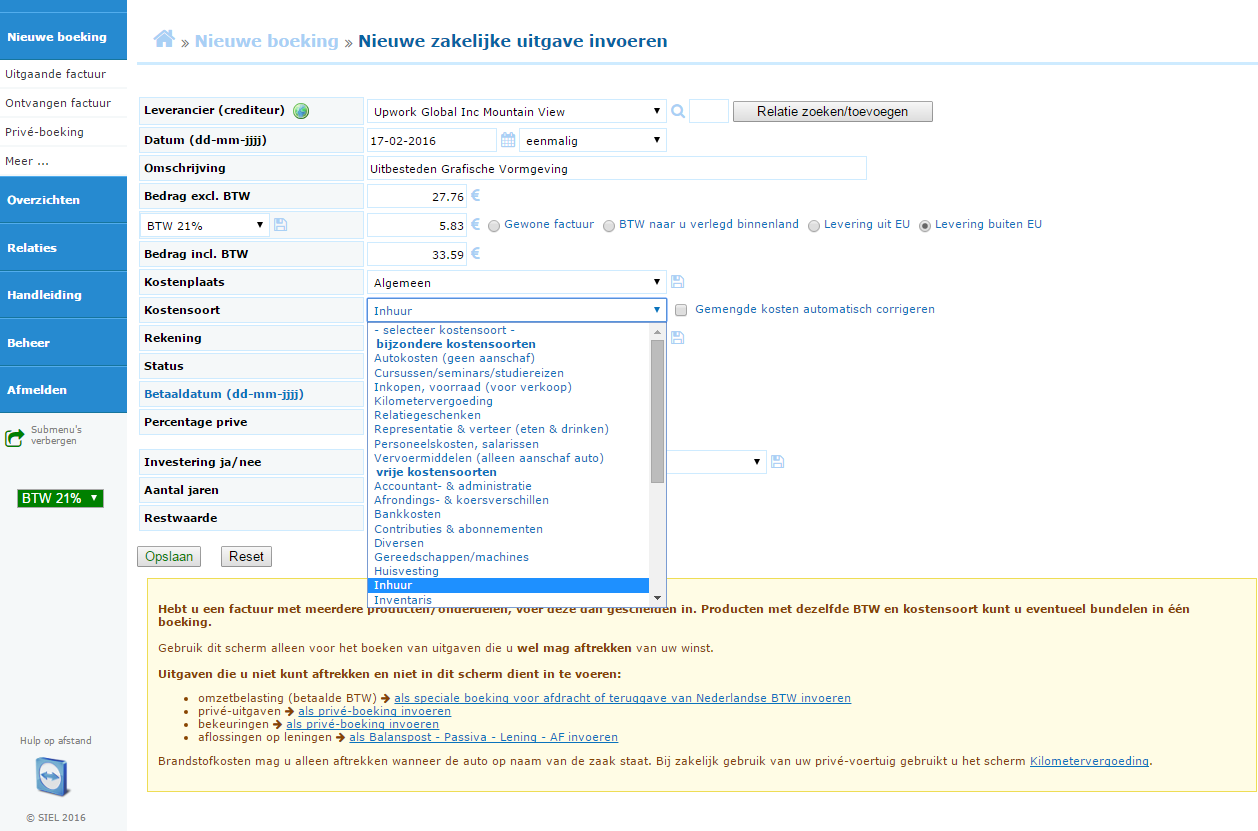
Task: Click the Omschrijving text field
Action: click(x=616, y=168)
